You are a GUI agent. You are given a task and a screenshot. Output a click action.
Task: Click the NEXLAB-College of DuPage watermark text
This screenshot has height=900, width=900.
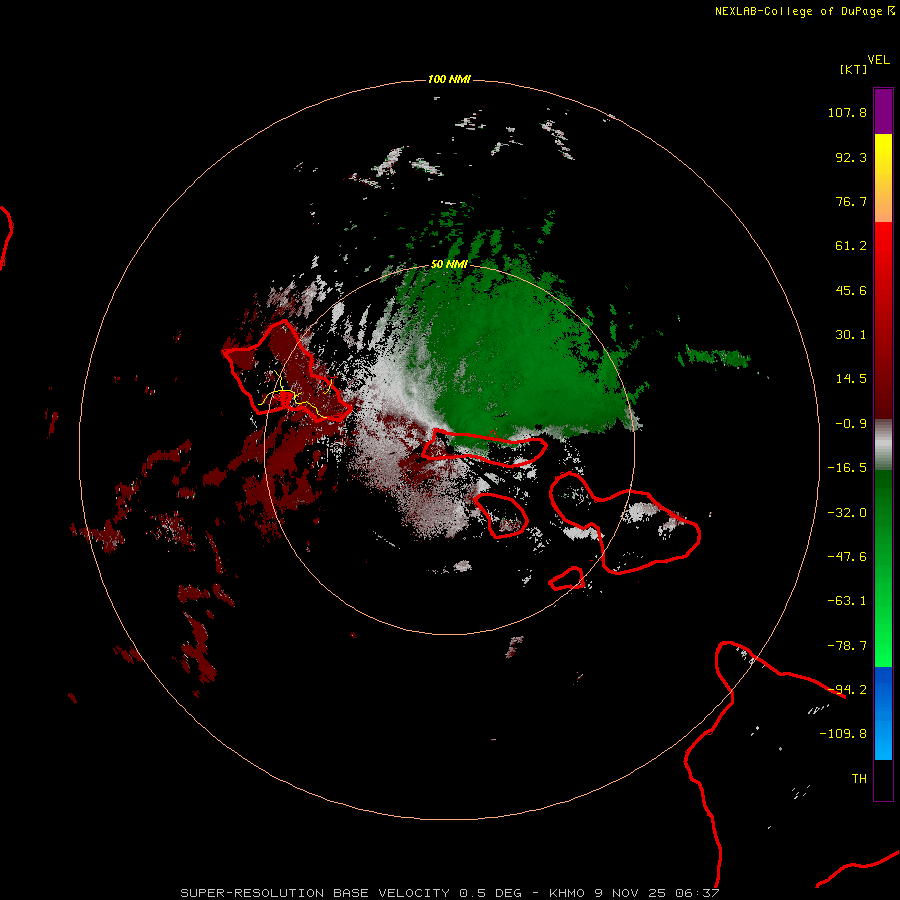(x=804, y=11)
